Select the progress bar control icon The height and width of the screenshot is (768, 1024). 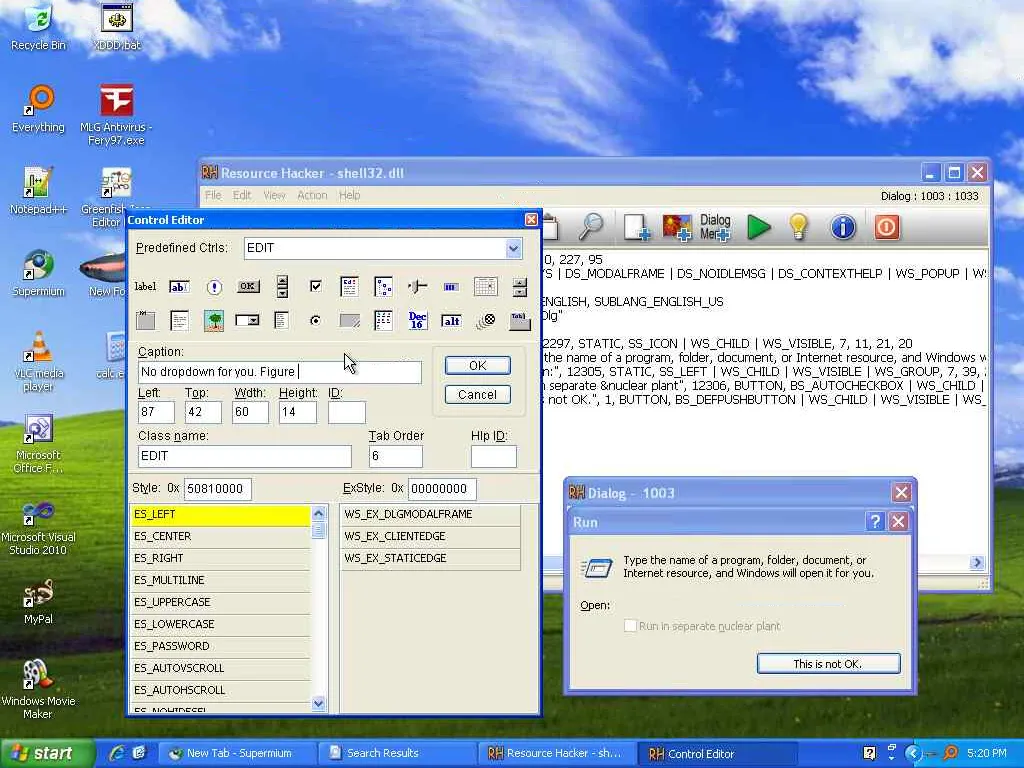coord(451,286)
